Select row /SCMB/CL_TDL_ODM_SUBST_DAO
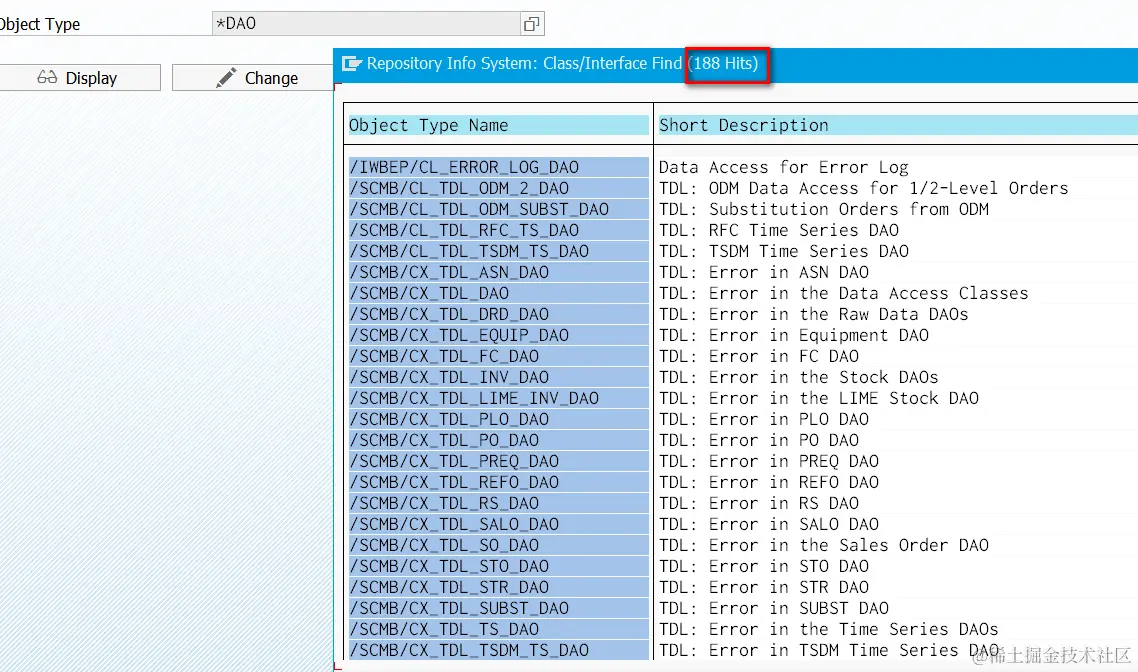 click(499, 210)
